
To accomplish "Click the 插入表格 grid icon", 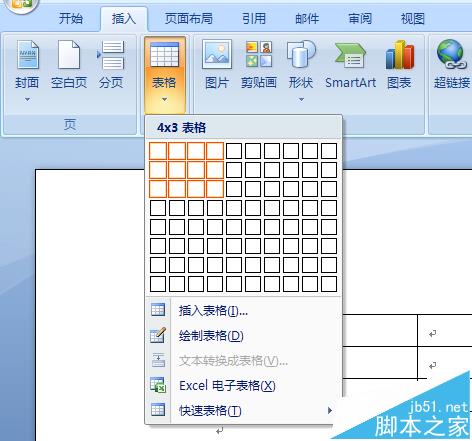I will click(158, 310).
